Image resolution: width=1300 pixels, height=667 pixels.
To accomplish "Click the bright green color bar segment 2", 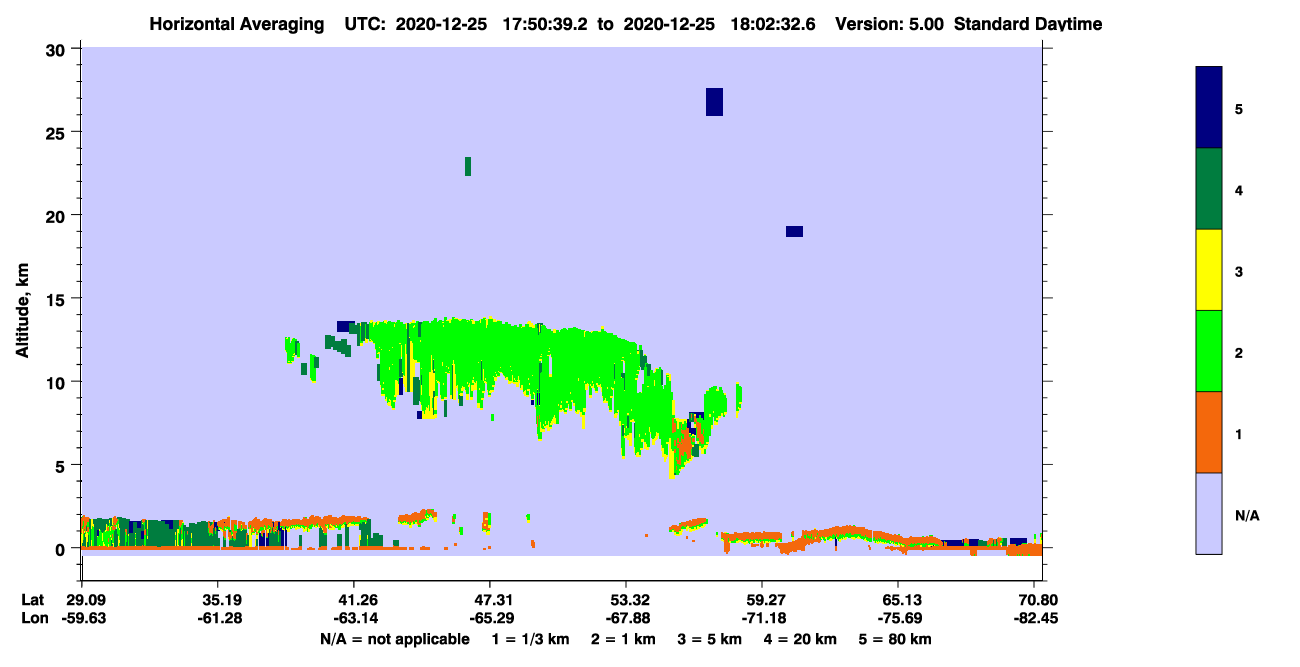I will coord(1209,351).
